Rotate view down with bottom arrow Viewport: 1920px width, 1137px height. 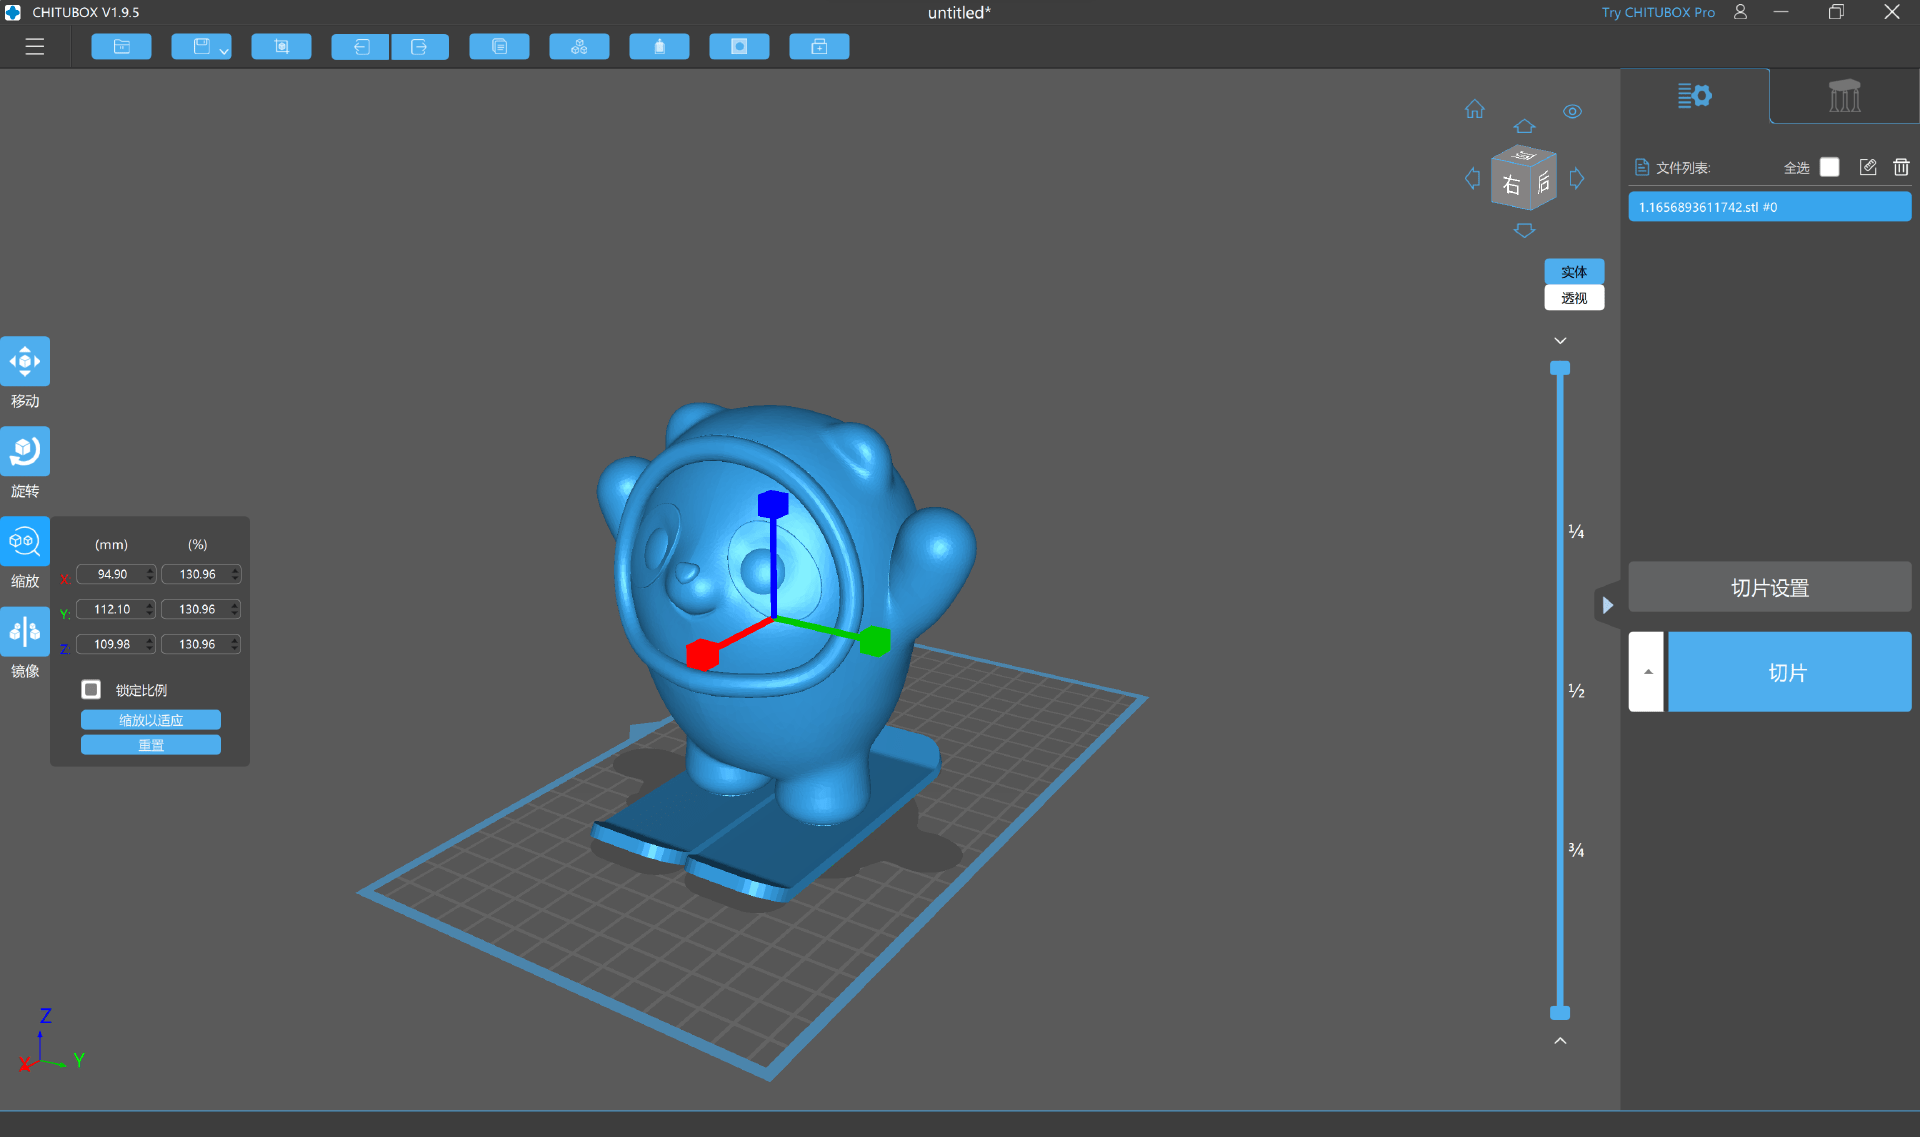[1524, 231]
